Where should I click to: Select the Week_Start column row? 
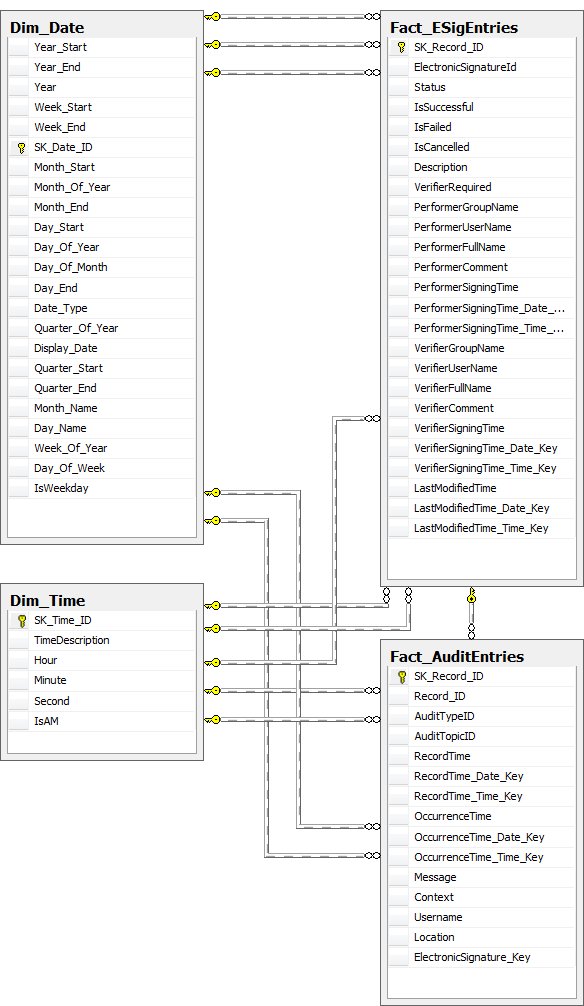point(101,107)
